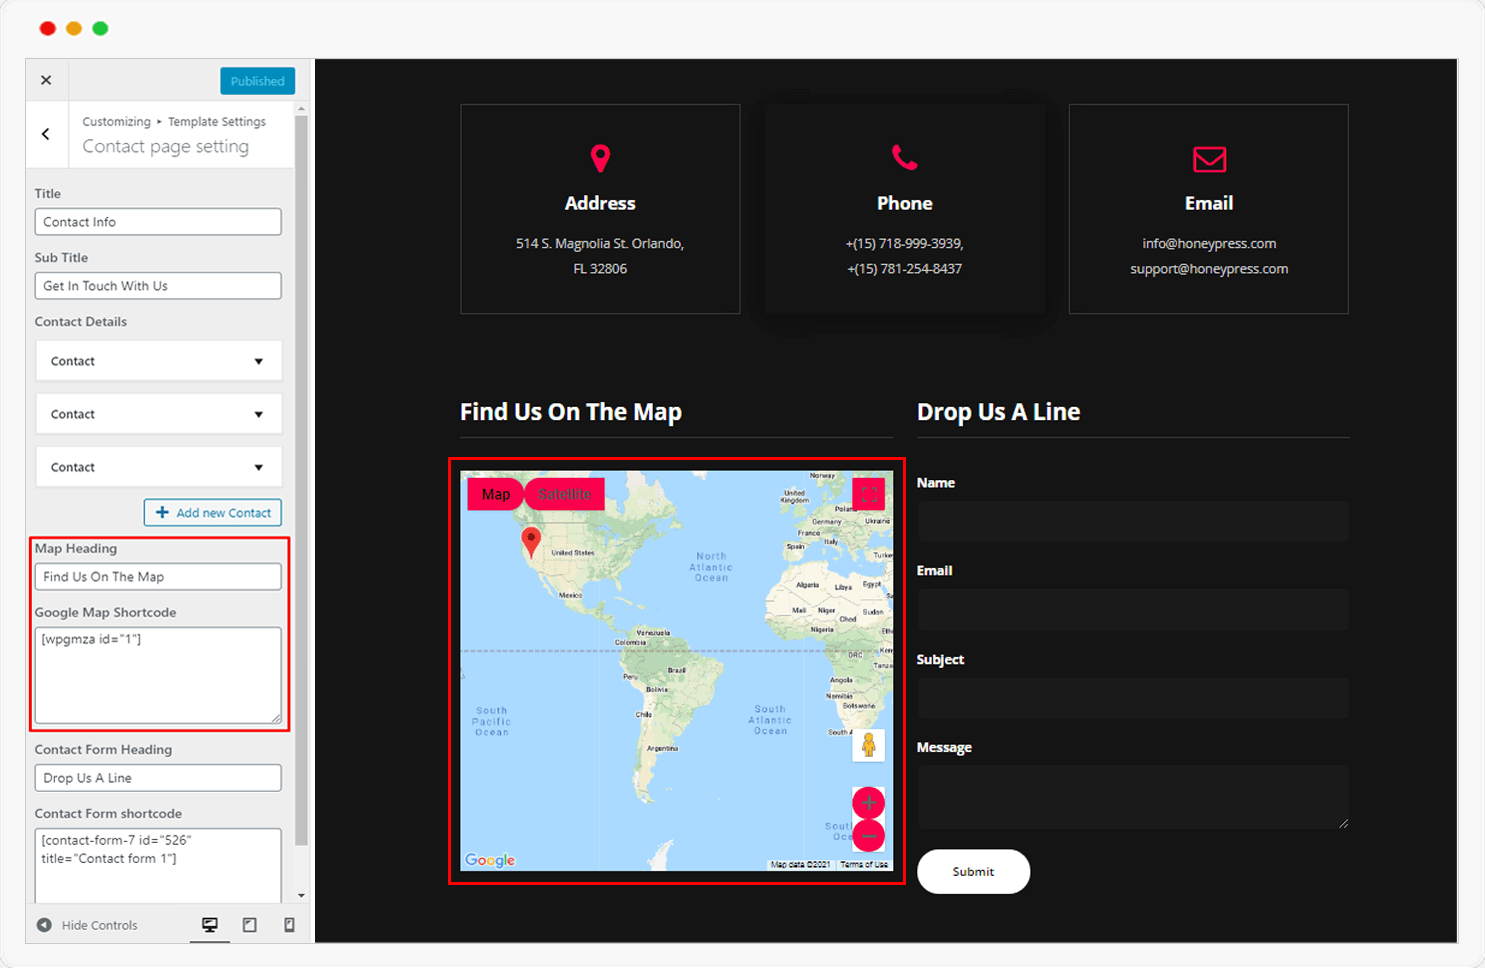This screenshot has height=968, width=1485.
Task: Click the Submit button
Action: coord(973,872)
